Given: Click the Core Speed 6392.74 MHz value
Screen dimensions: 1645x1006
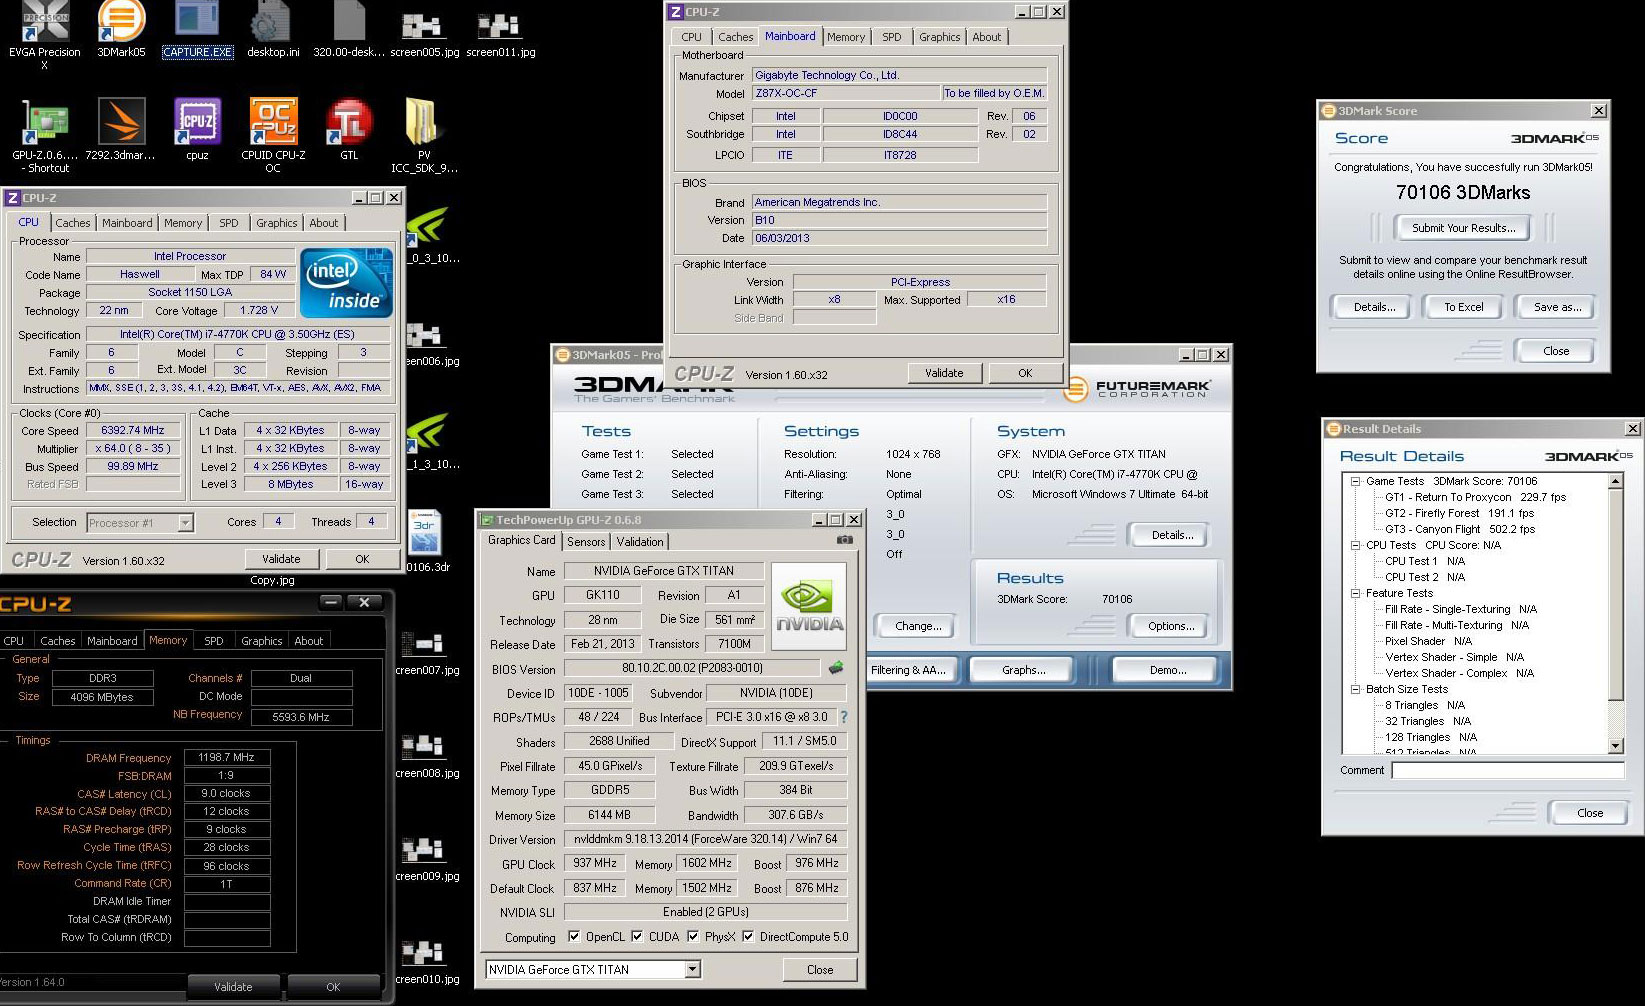Looking at the screenshot, I should click(x=133, y=430).
